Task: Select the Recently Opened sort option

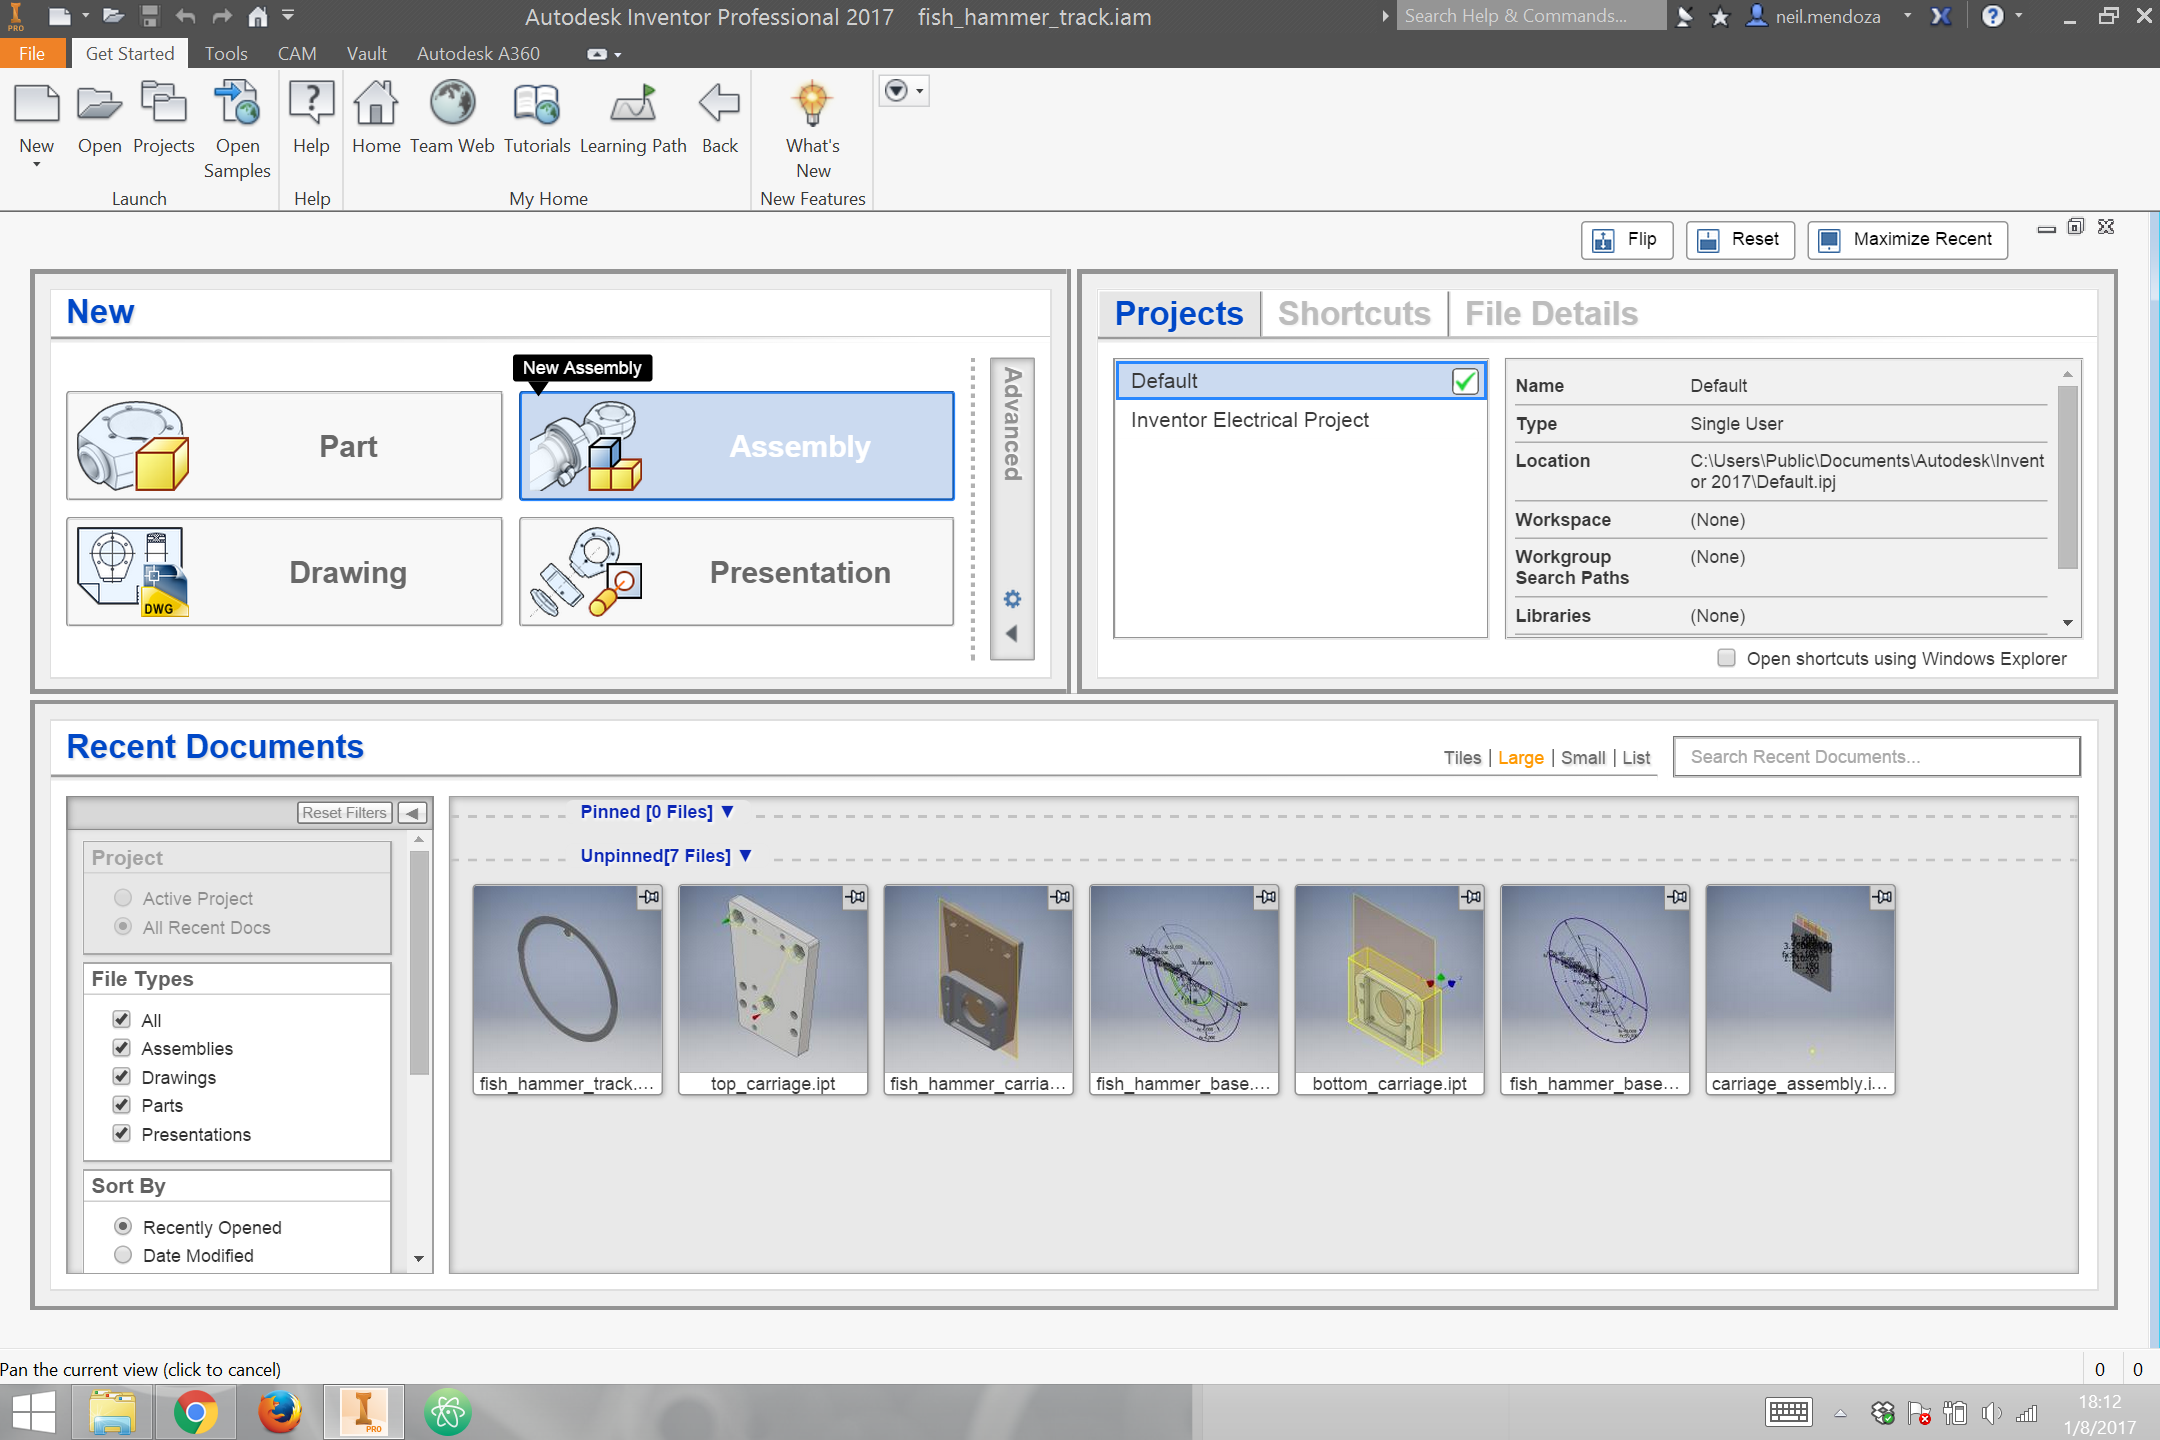Action: tap(123, 1226)
